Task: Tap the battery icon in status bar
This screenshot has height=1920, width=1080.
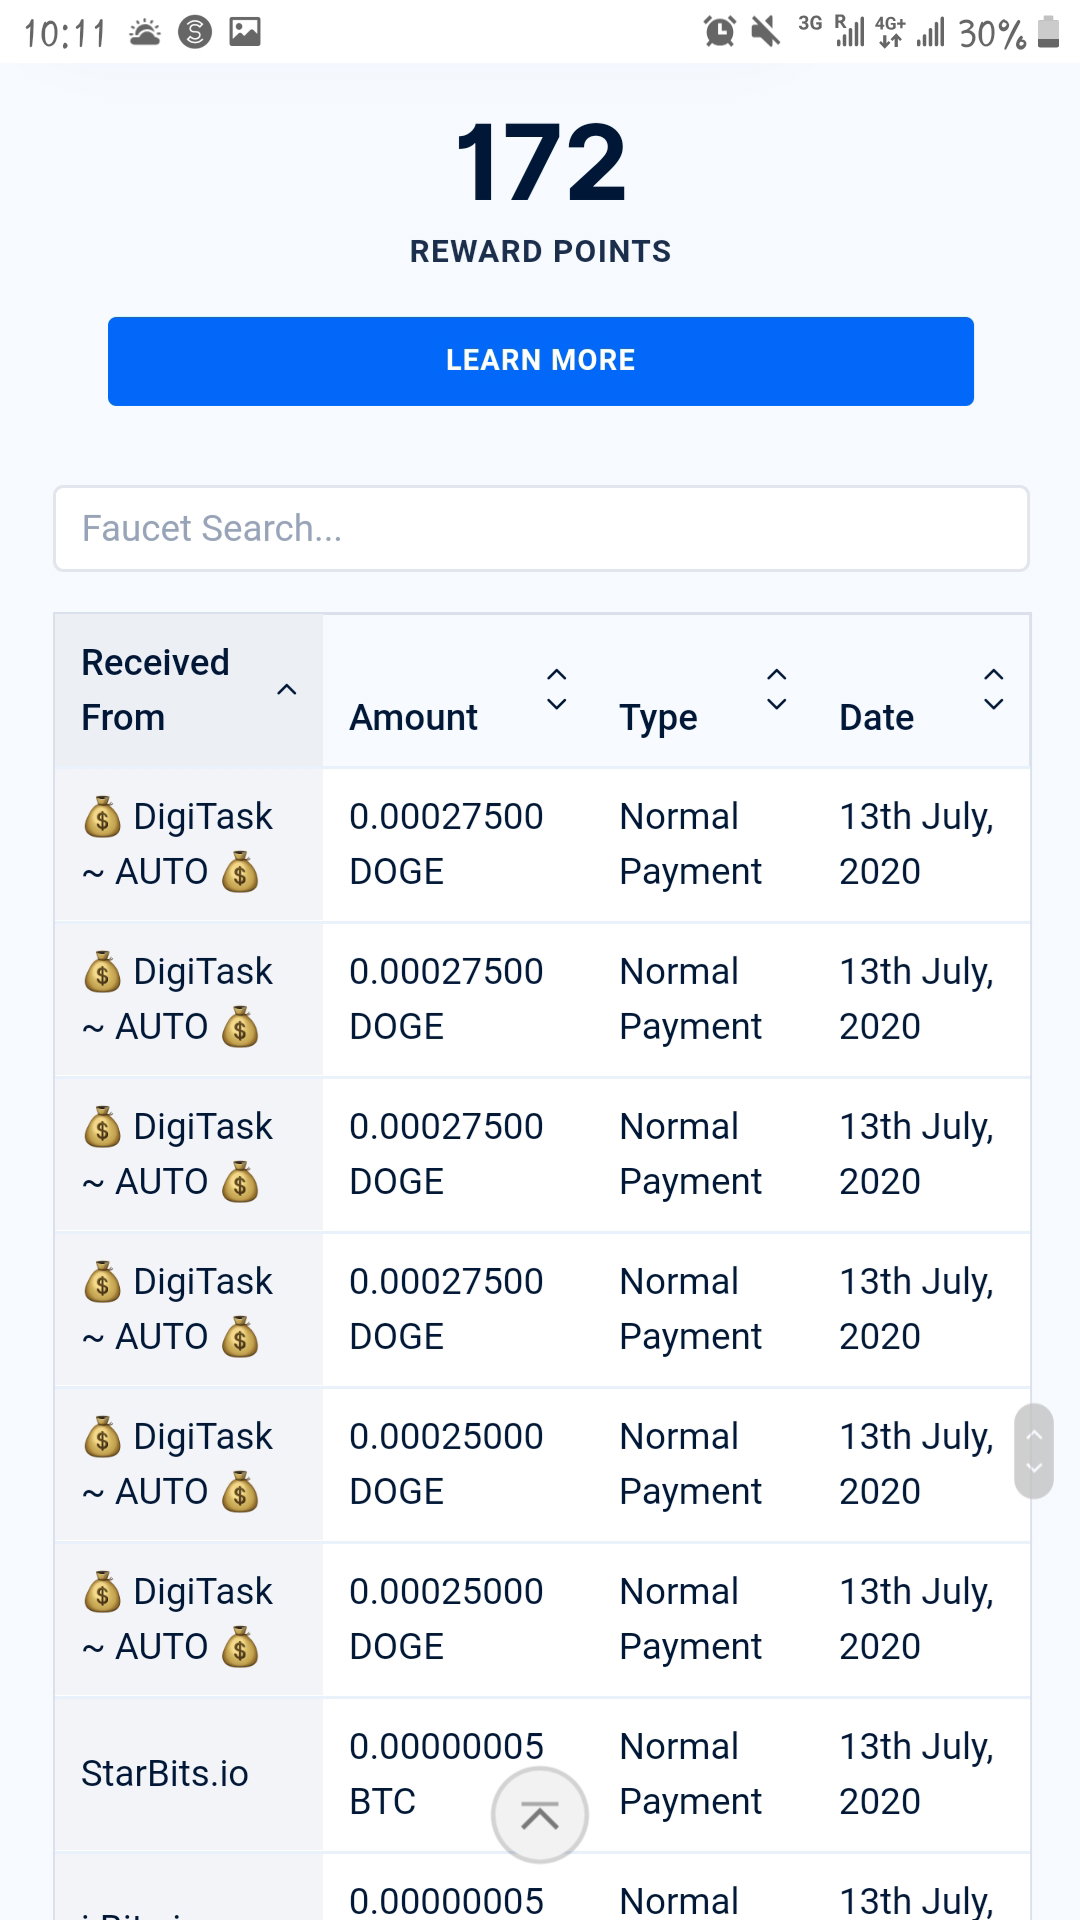Action: (x=1048, y=32)
